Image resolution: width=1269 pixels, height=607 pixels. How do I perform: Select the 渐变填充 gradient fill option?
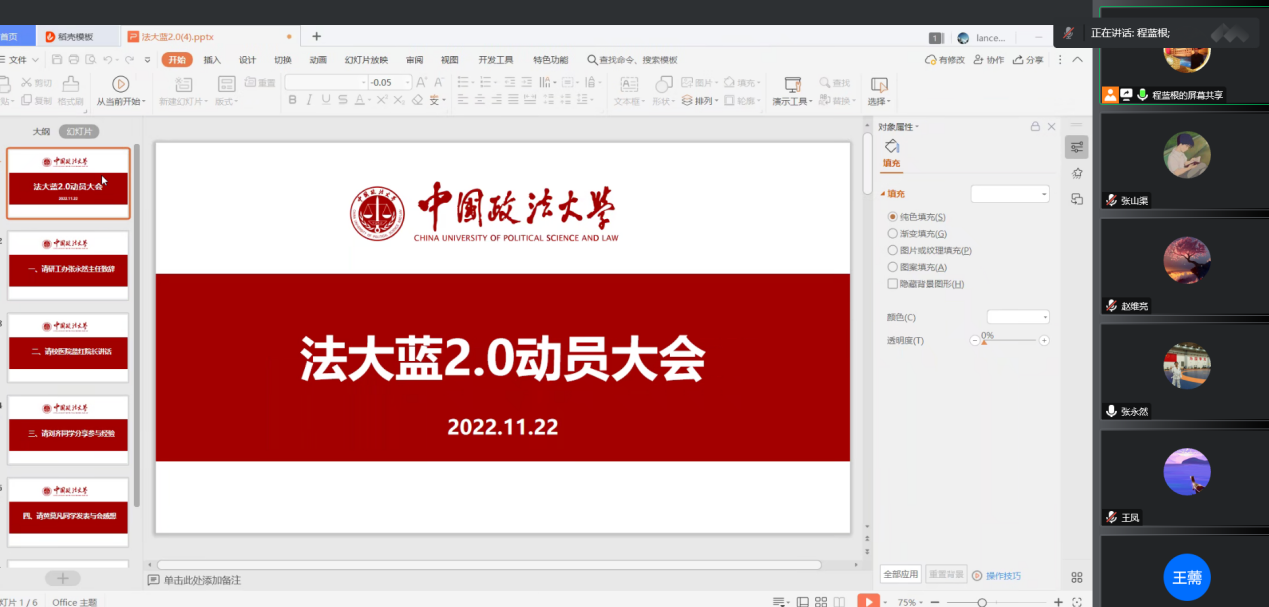(893, 234)
